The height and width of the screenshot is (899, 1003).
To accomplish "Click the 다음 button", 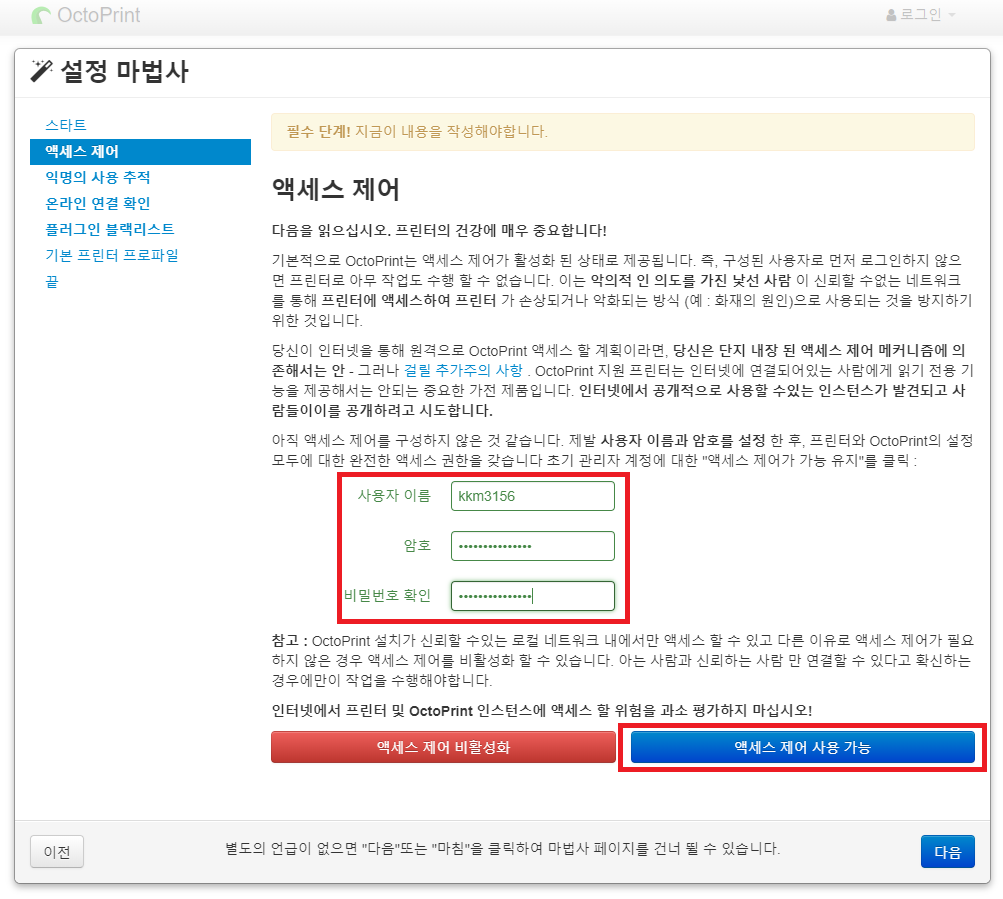I will (947, 852).
